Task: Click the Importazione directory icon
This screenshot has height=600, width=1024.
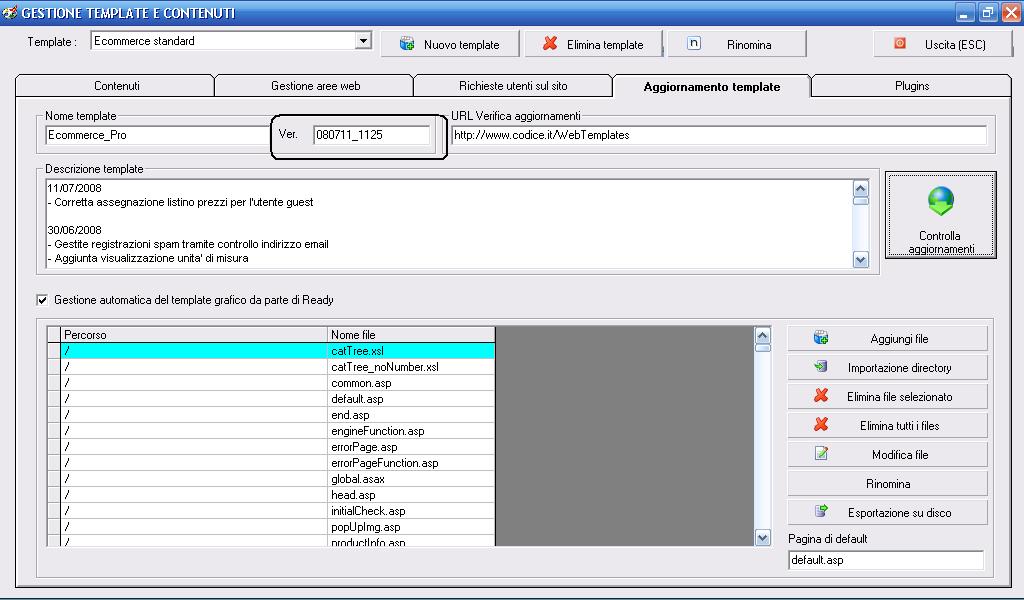Action: (821, 366)
